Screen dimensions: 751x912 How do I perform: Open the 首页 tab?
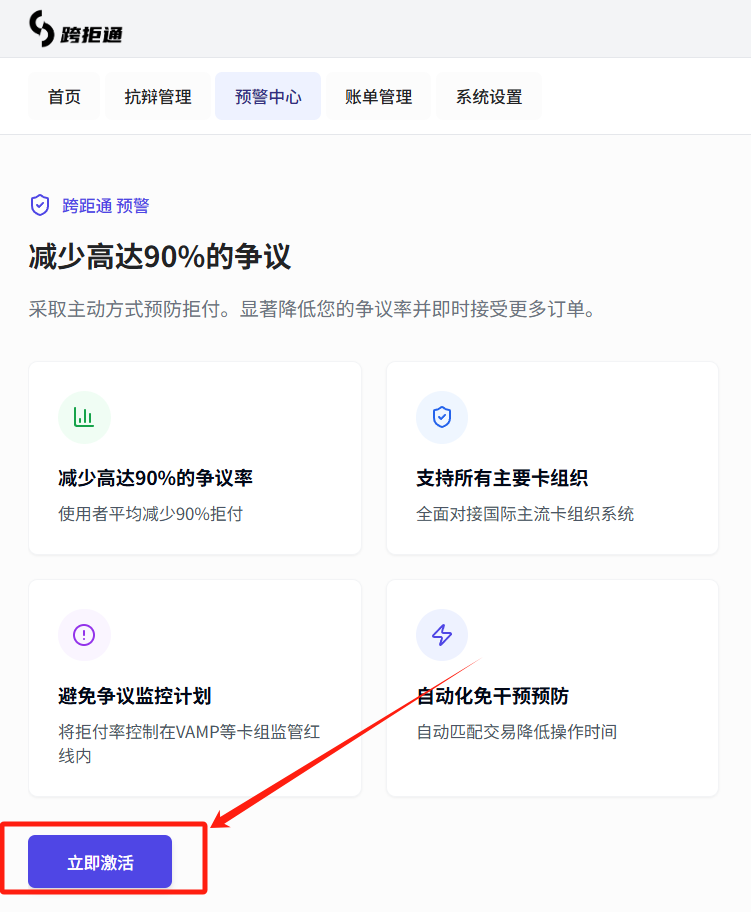pyautogui.click(x=64, y=96)
